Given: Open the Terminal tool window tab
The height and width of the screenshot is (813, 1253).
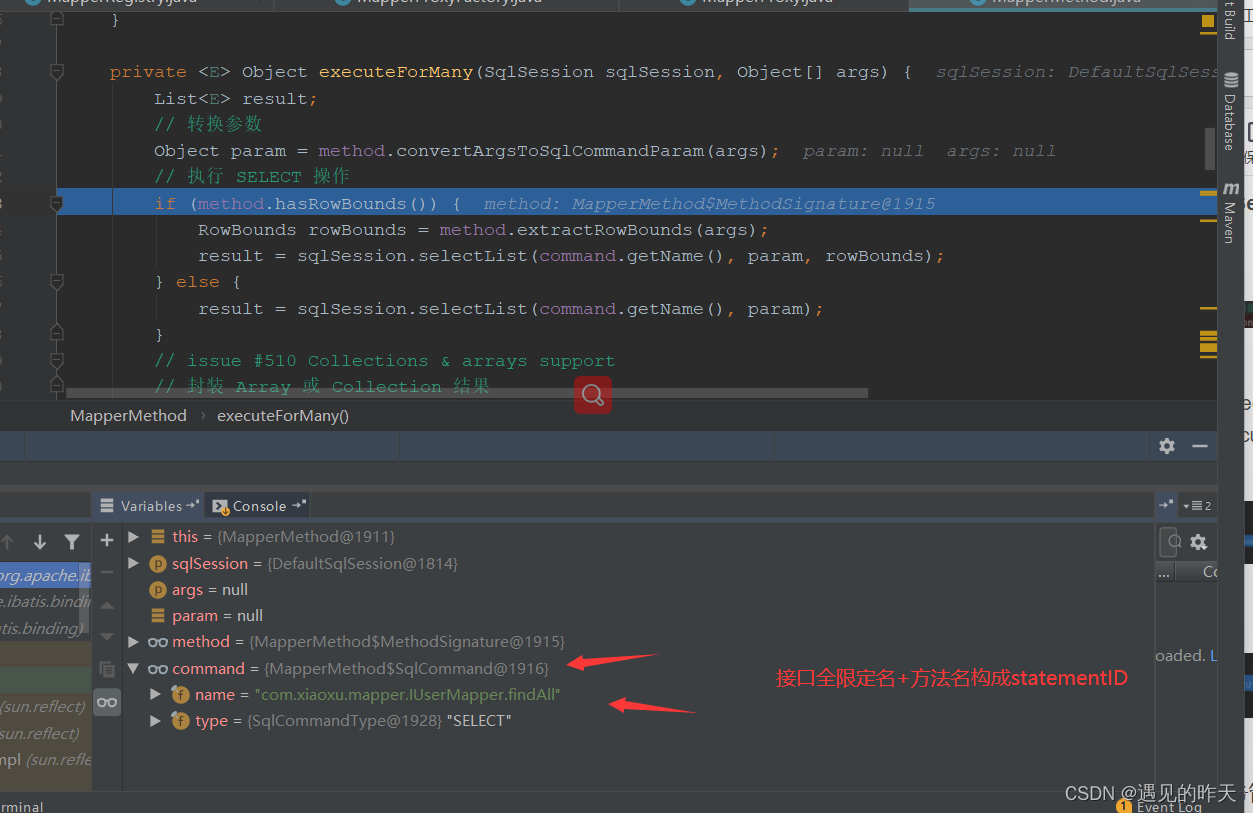Looking at the screenshot, I should [22, 806].
